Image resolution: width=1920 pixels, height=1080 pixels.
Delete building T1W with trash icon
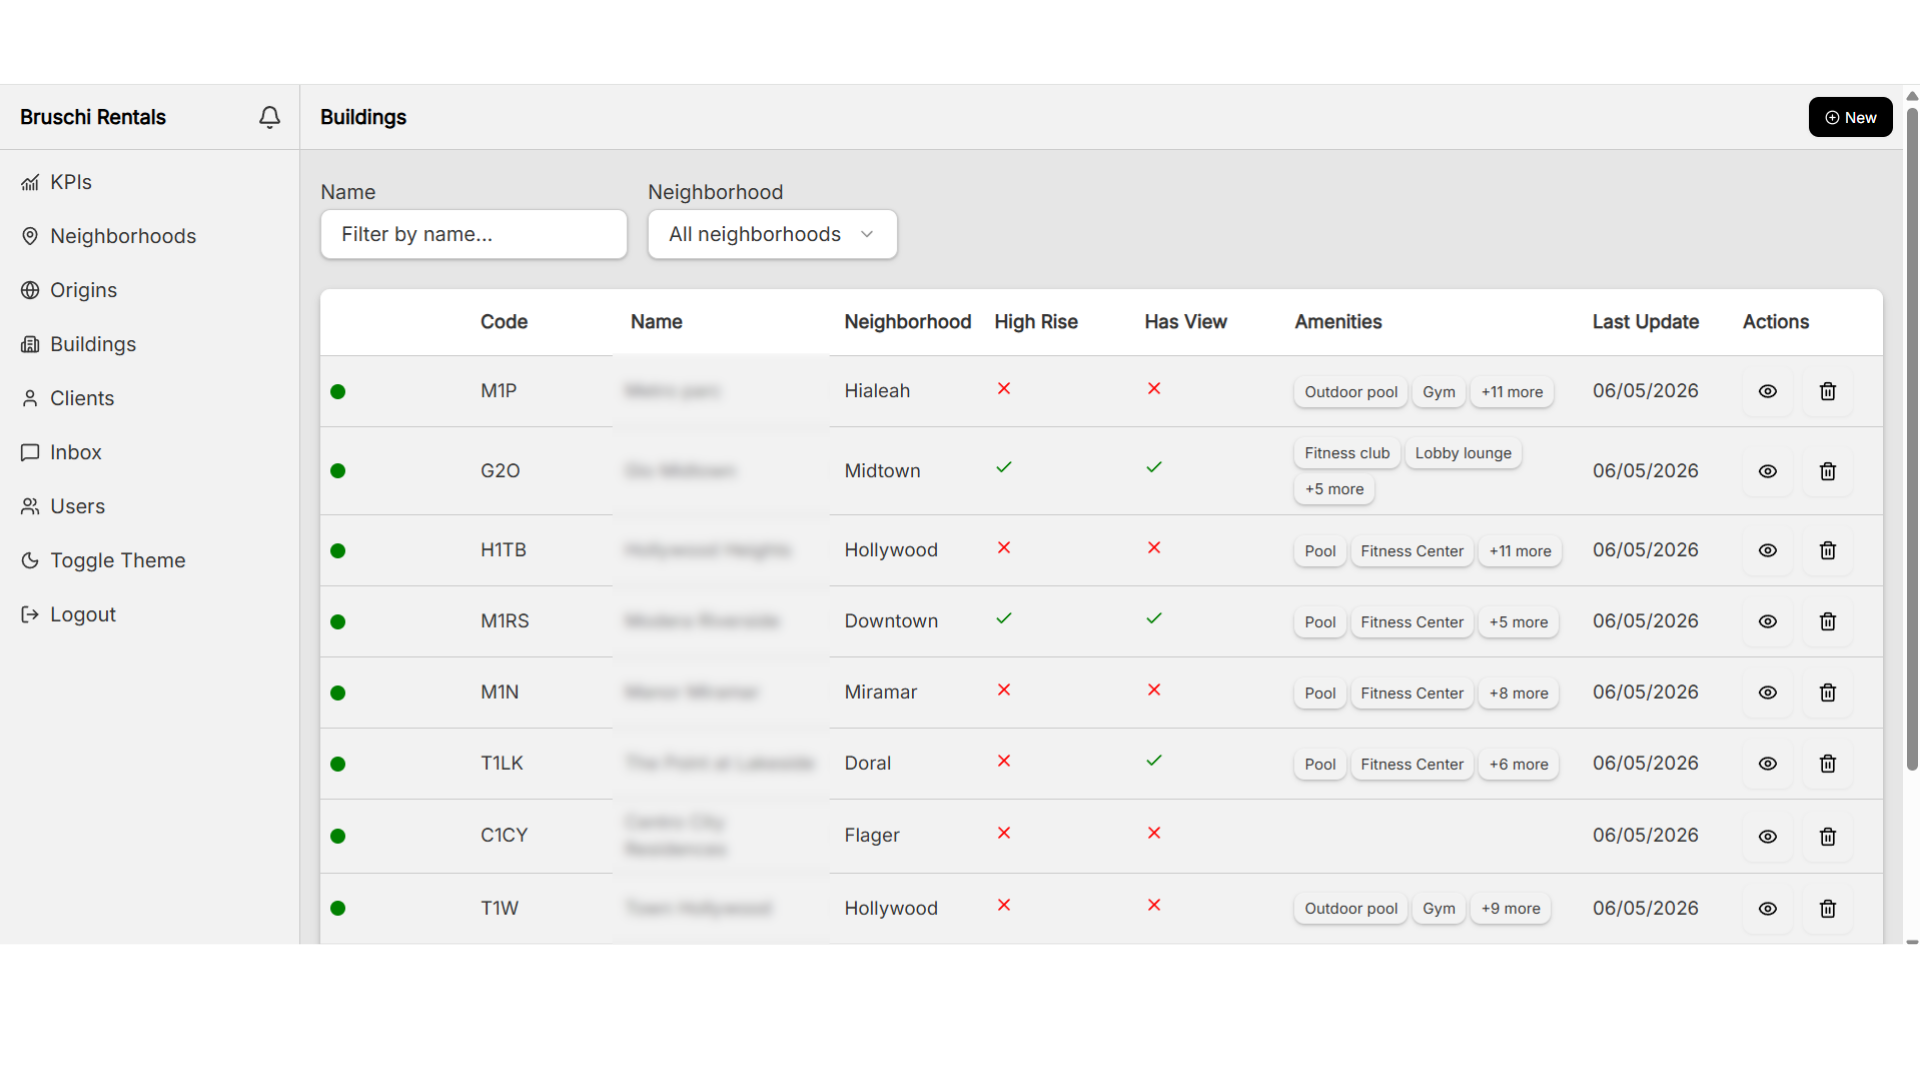tap(1827, 908)
